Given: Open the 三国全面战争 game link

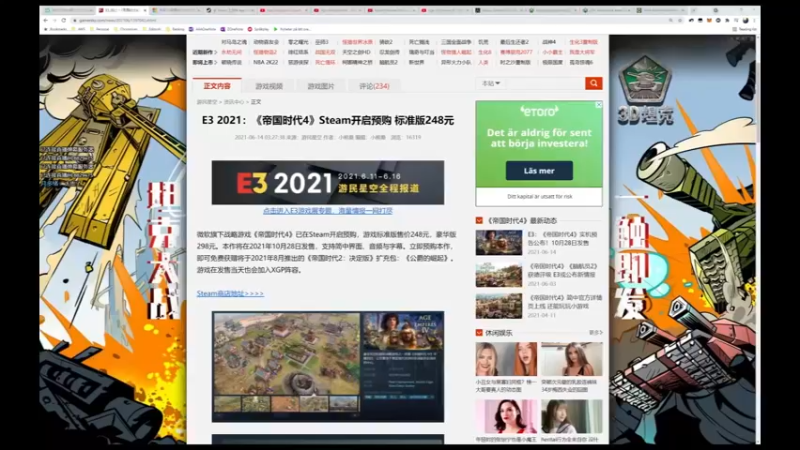Looking at the screenshot, I should pos(456,42).
